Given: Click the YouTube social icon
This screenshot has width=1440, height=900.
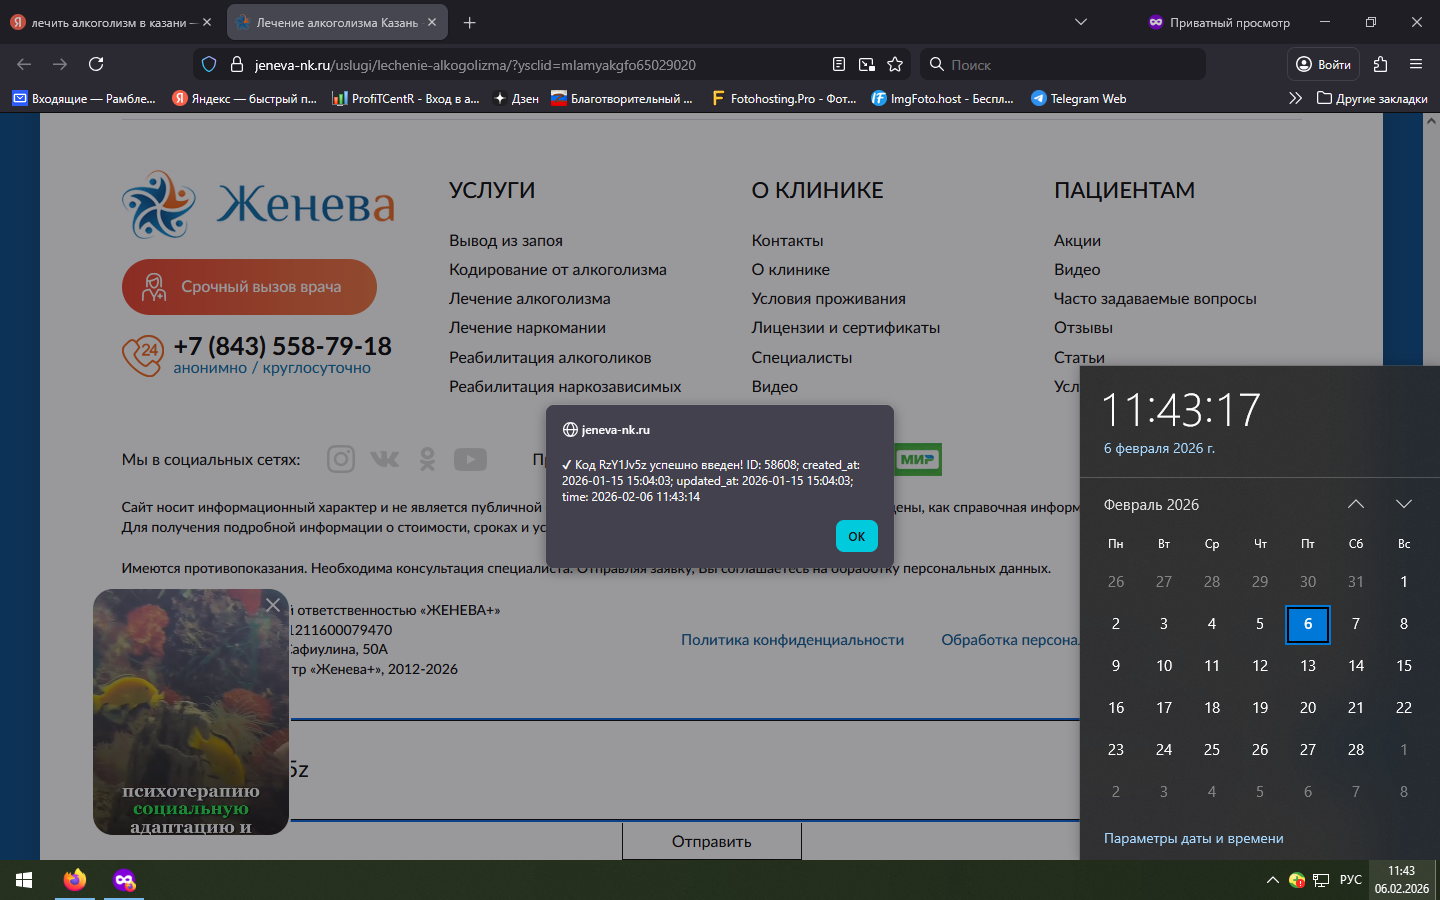Looking at the screenshot, I should [470, 459].
